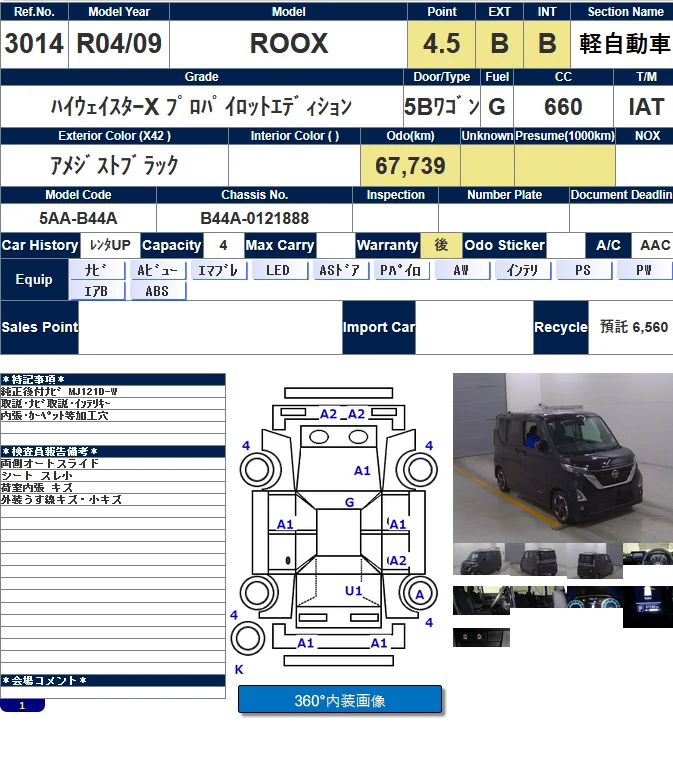The width and height of the screenshot is (673, 784).
Task: Open the 360°内装画像 interior view
Action: 339,700
